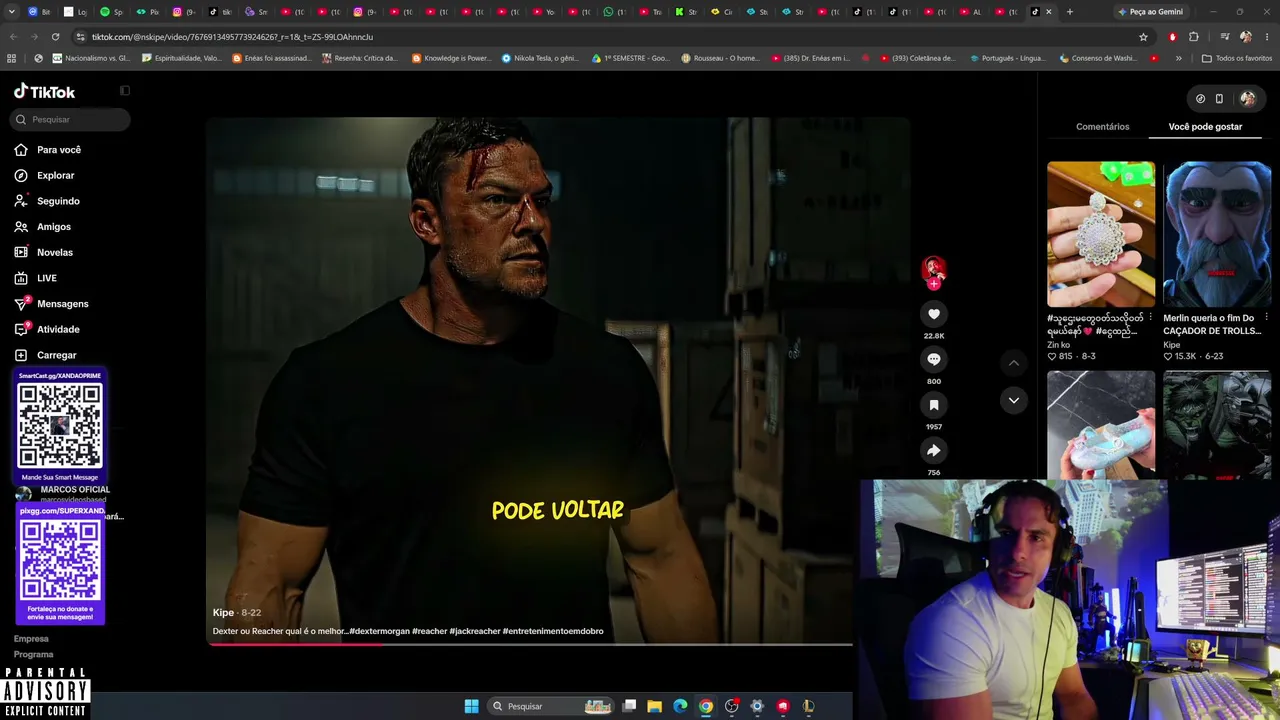
Task: Collapse the TikTok sidebar panel
Action: (x=125, y=91)
